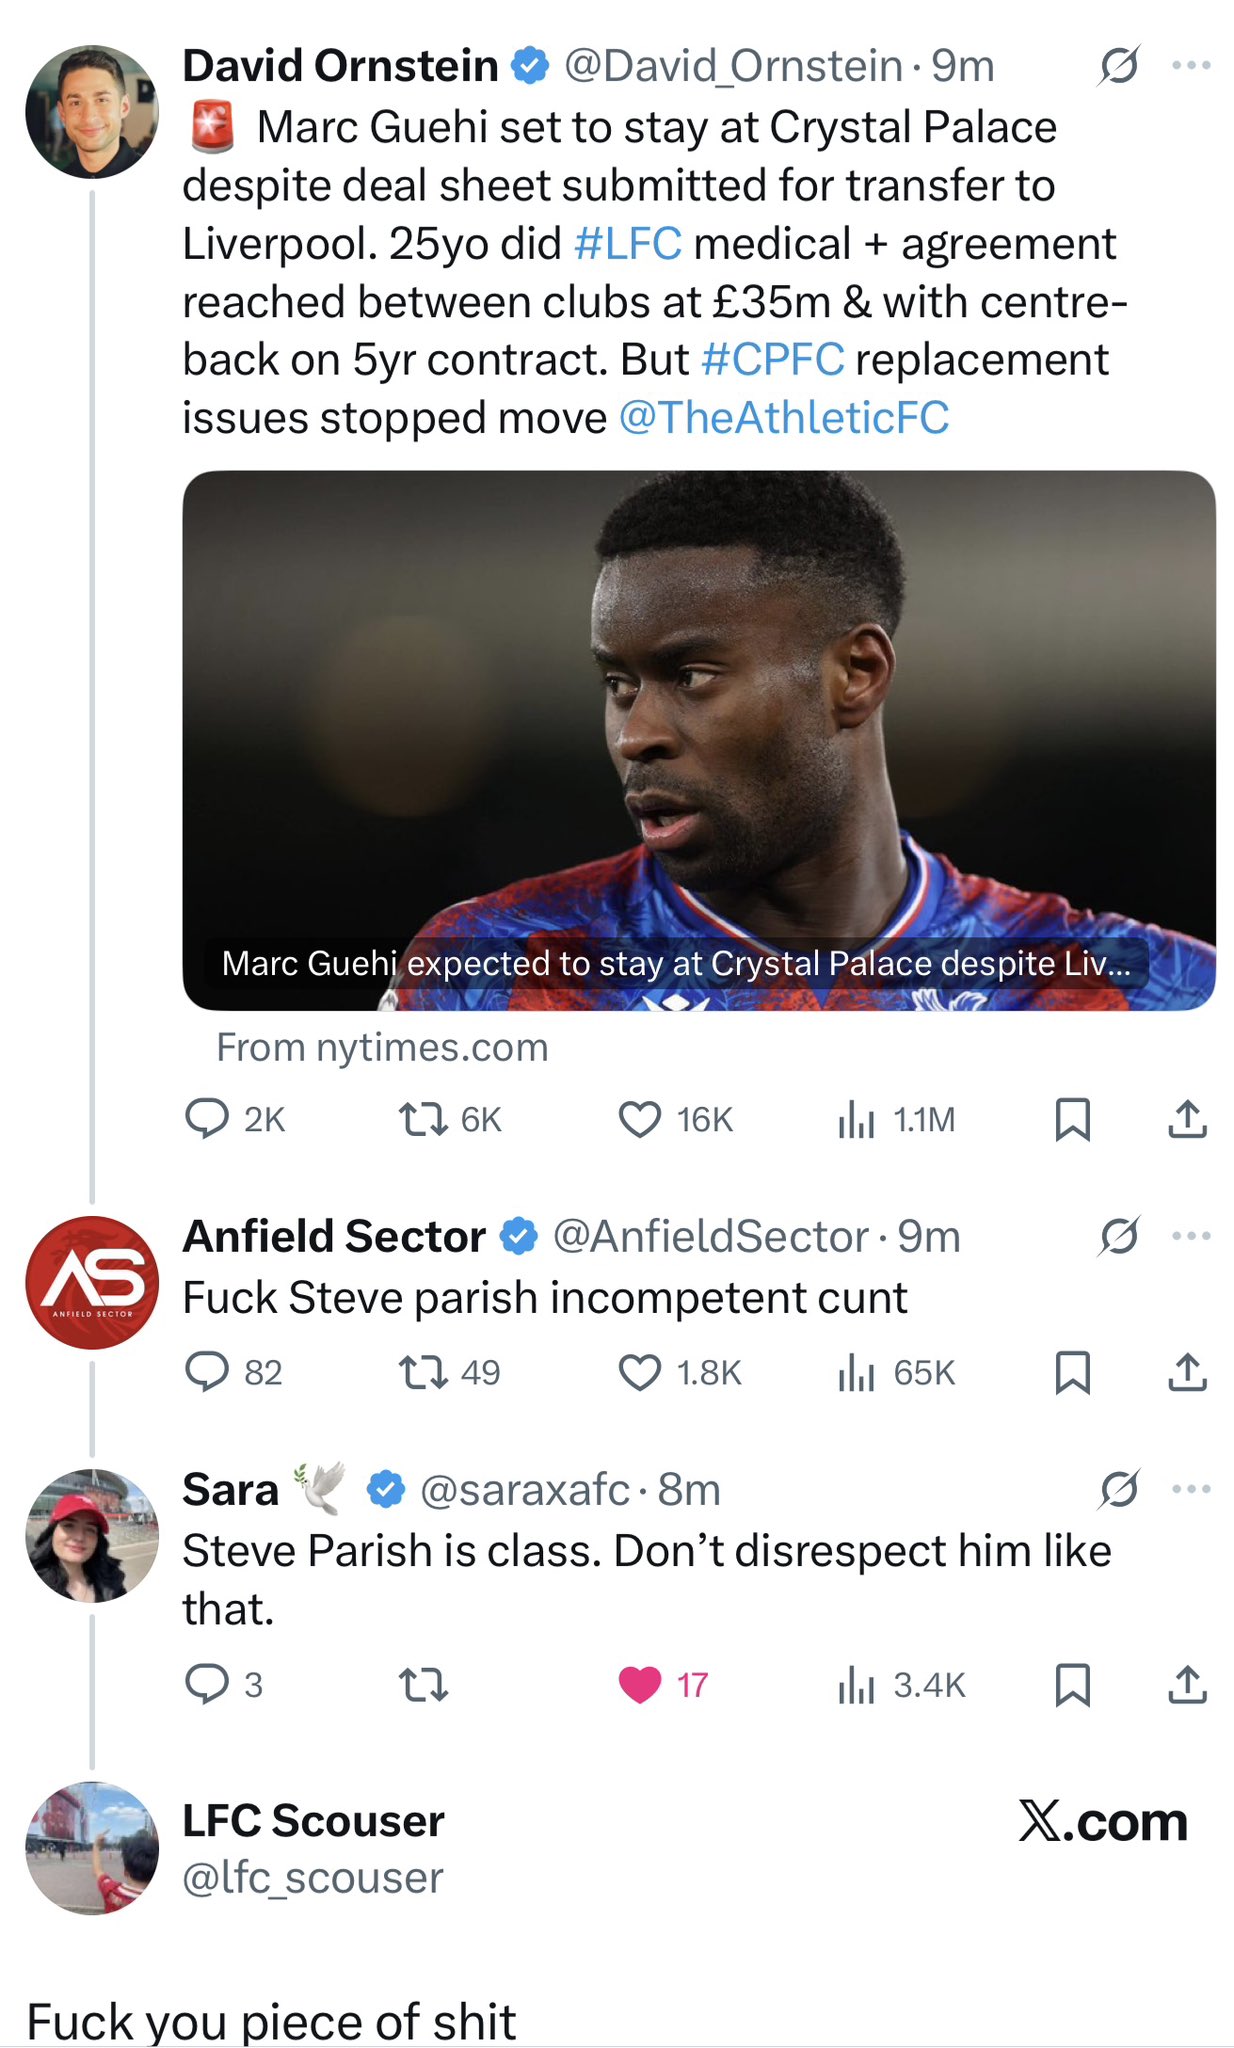Share Sara's tweet
The height and width of the screenshot is (2048, 1234).
coord(1187,1685)
